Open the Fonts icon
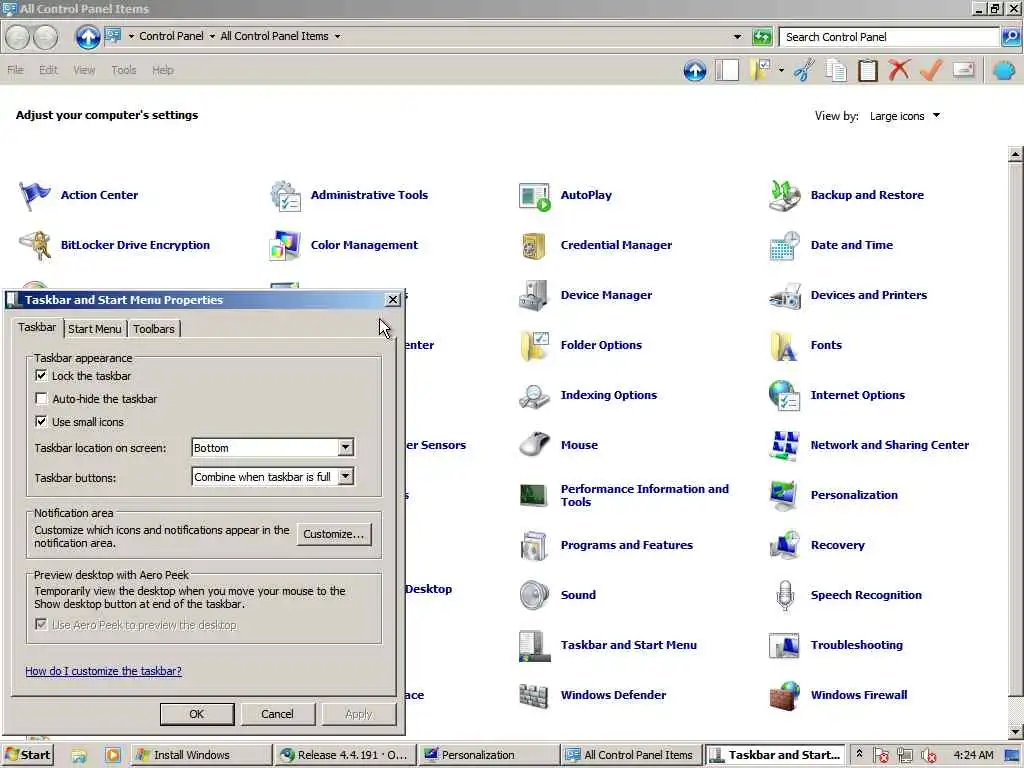Screen dimensions: 1024x768 (x=784, y=345)
